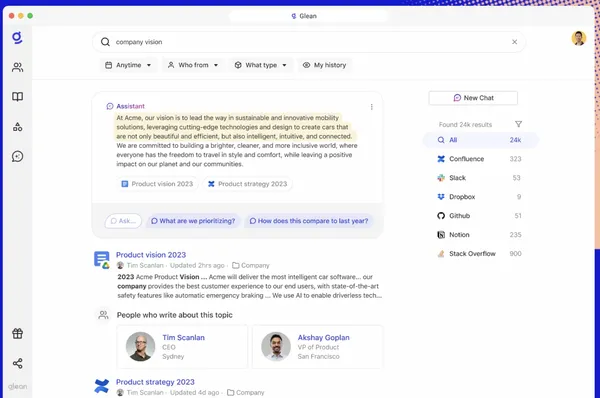Click Akshay Goplan's profile photo

[276, 346]
